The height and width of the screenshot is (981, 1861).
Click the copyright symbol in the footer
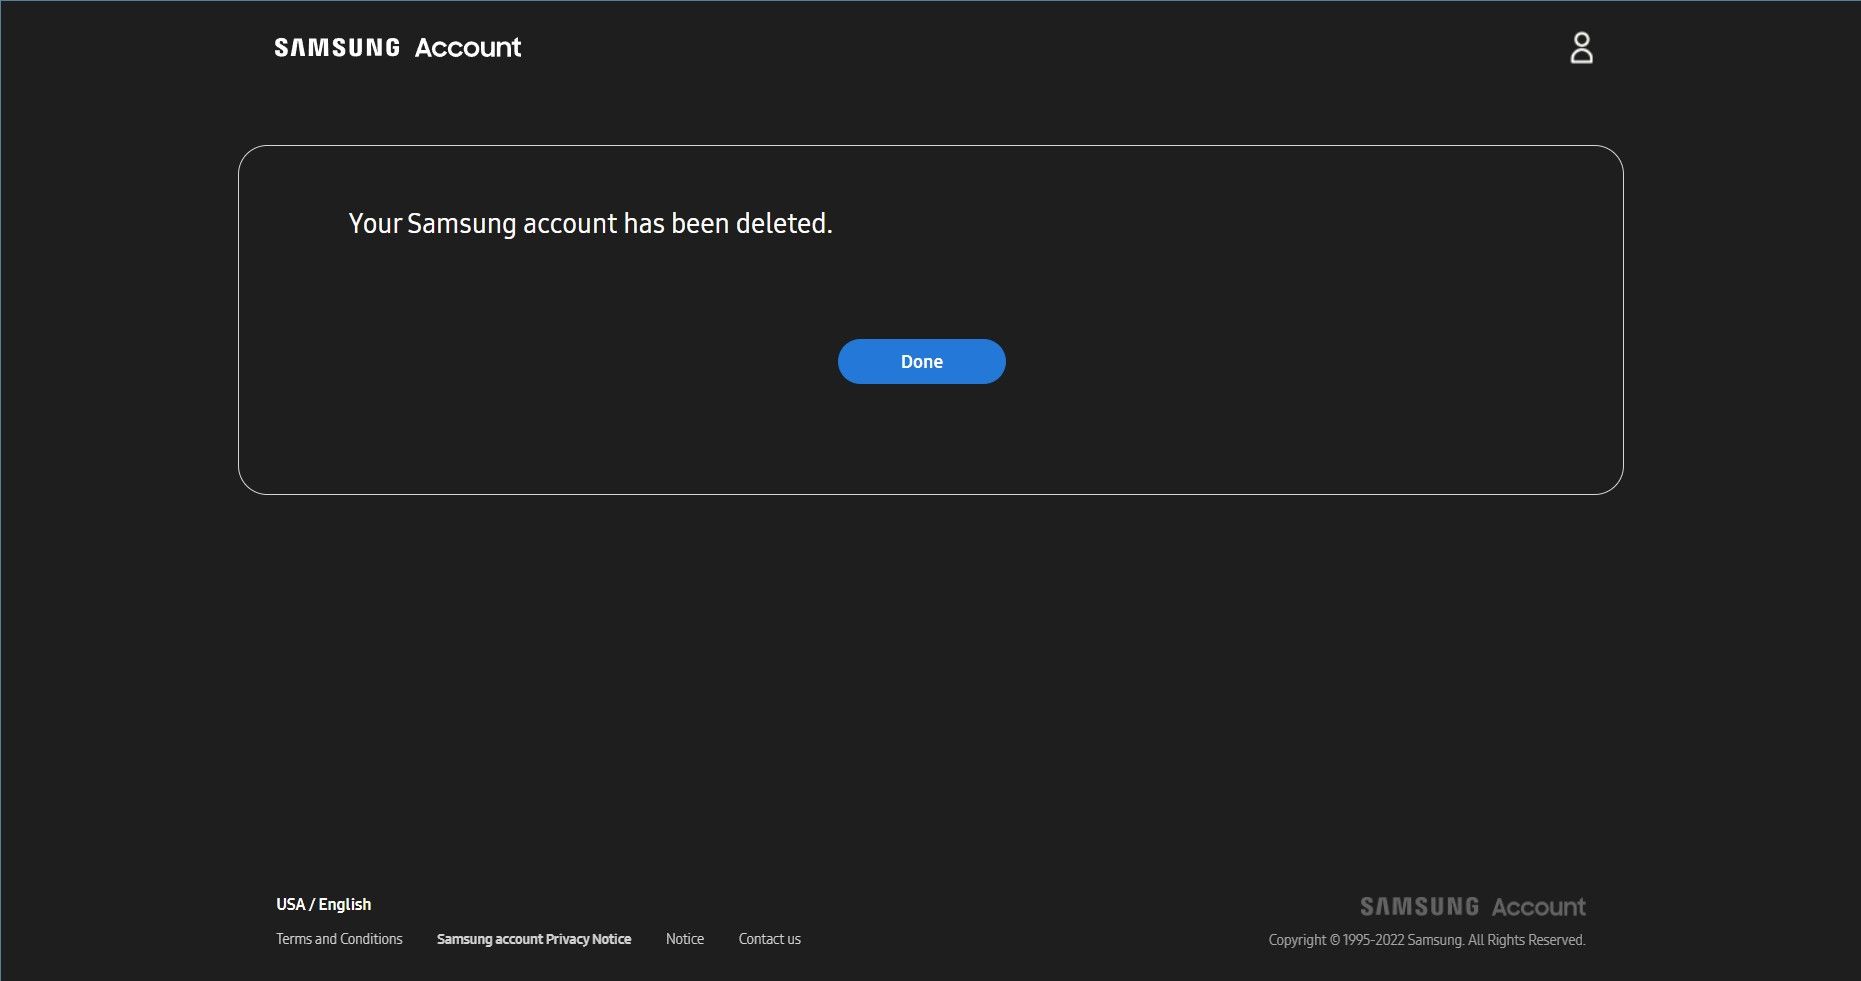click(x=1335, y=940)
